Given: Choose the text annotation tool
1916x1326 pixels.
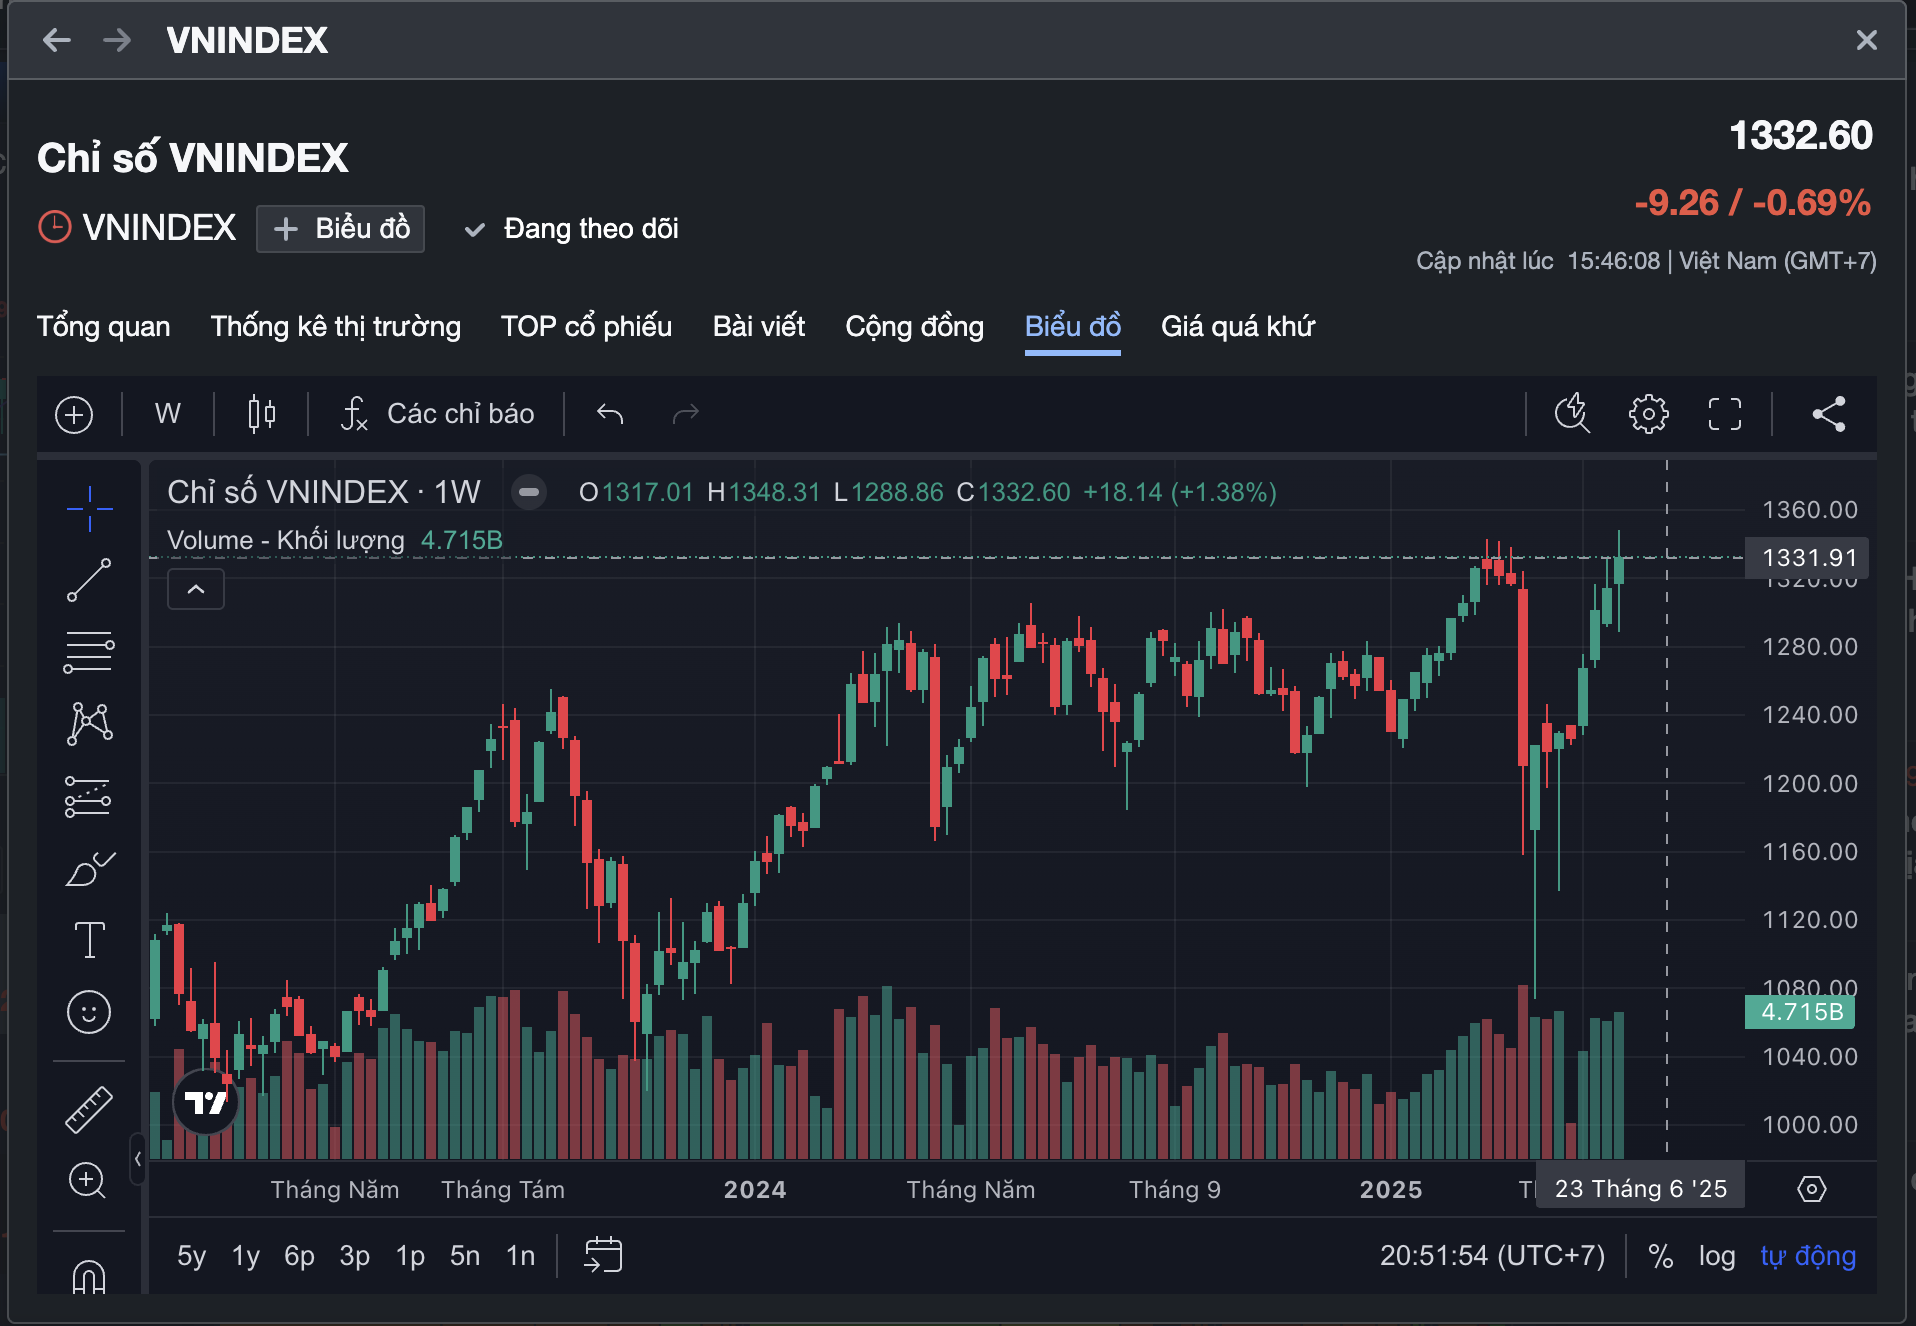Looking at the screenshot, I should point(89,940).
